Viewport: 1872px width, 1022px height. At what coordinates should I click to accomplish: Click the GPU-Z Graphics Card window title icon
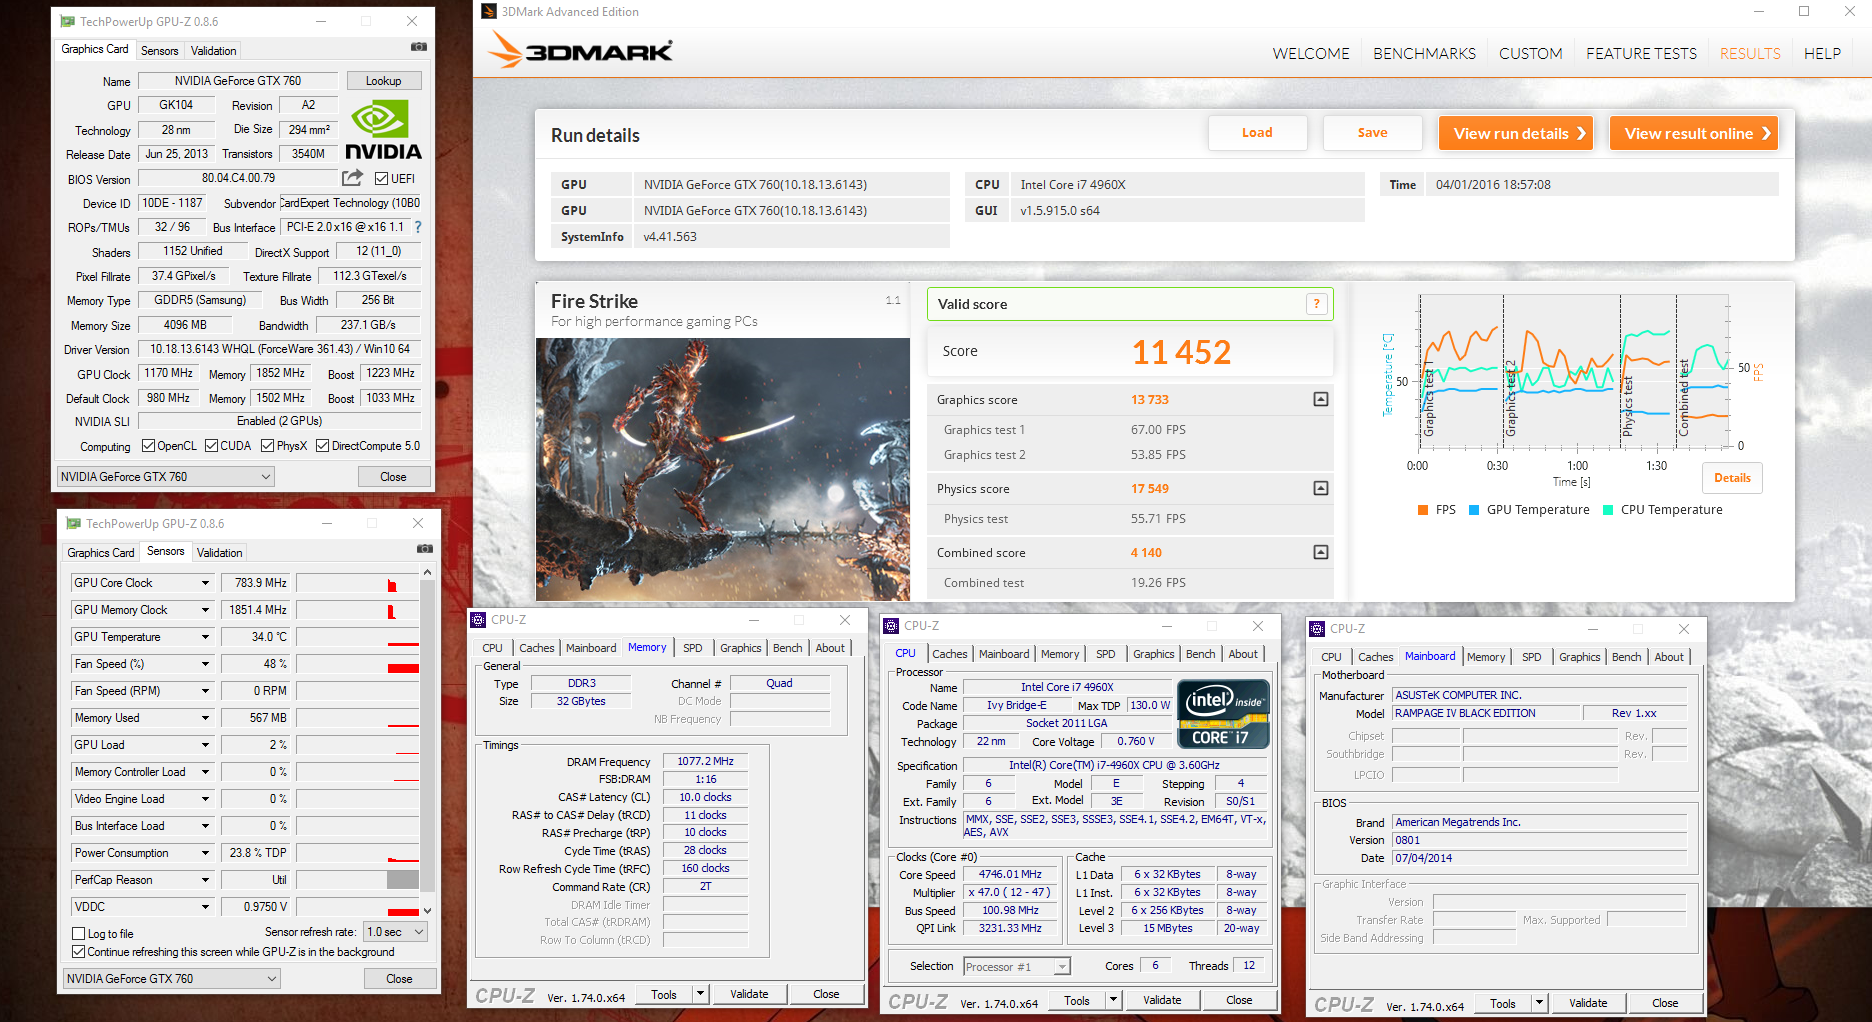pyautogui.click(x=67, y=21)
